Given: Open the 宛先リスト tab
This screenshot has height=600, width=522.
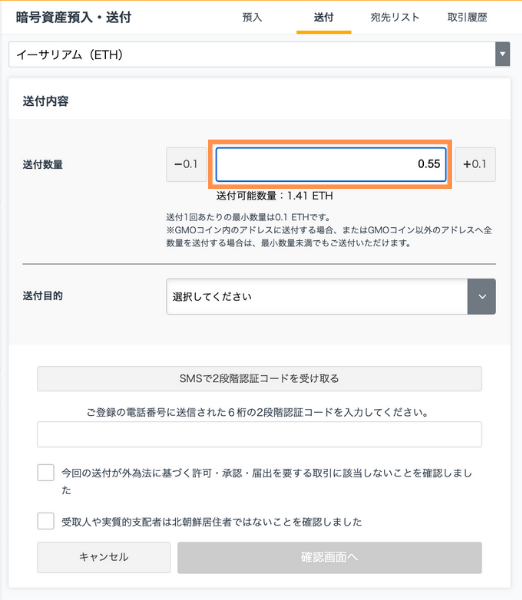Looking at the screenshot, I should tap(395, 18).
